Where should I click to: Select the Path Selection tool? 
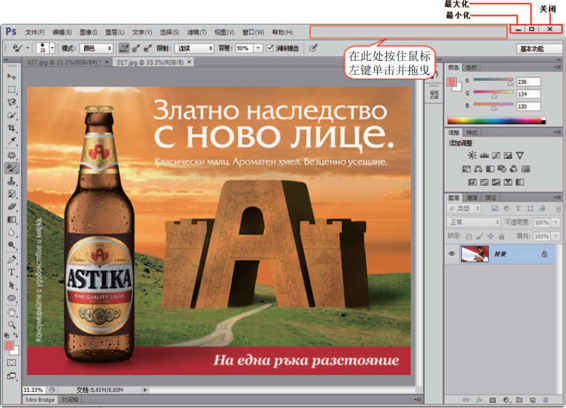click(x=12, y=285)
